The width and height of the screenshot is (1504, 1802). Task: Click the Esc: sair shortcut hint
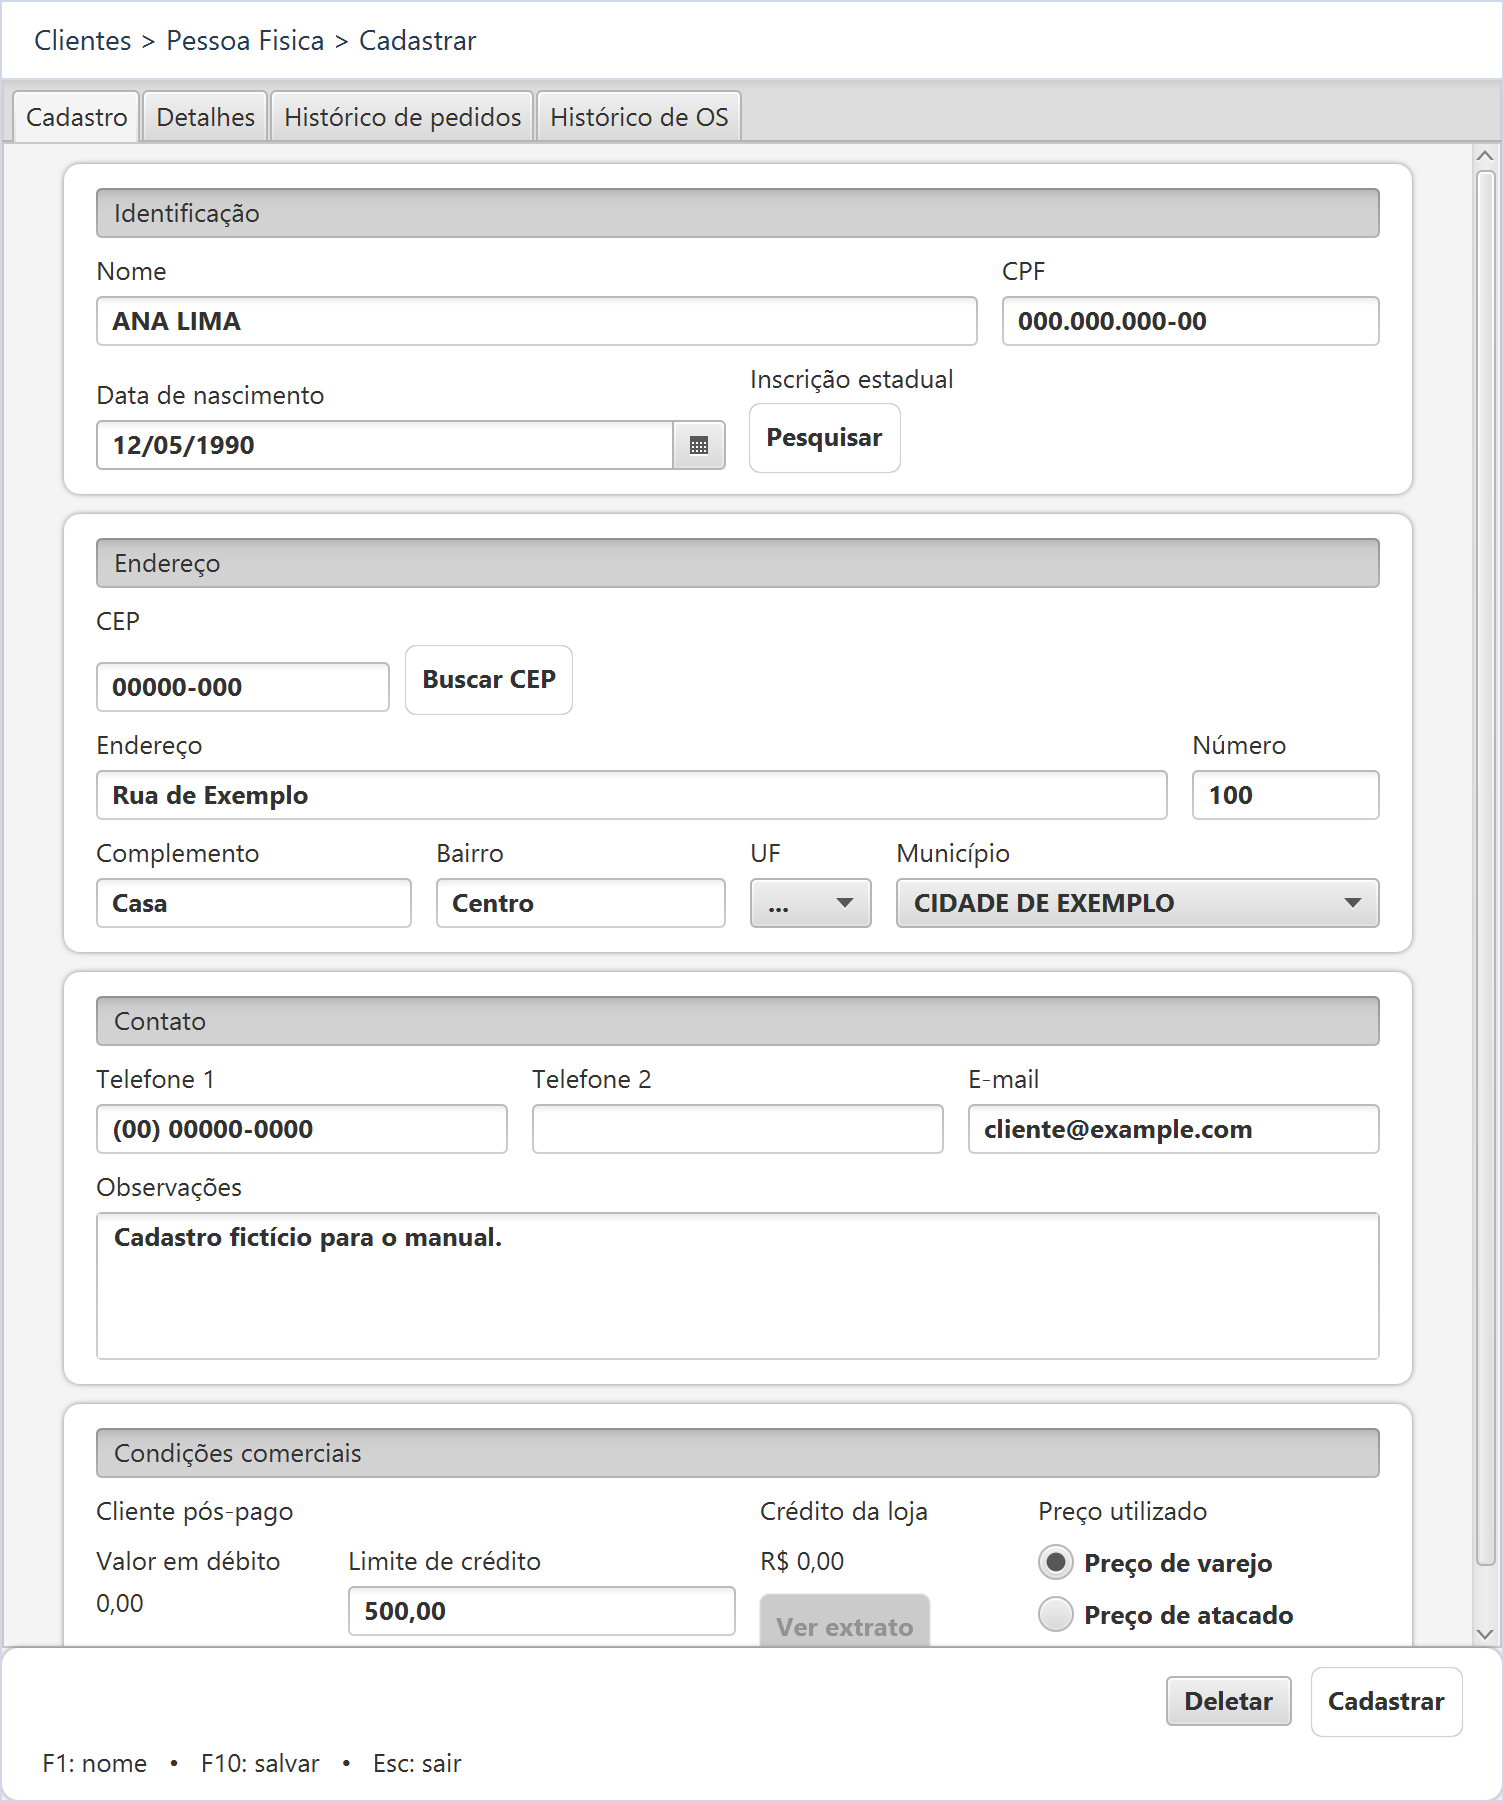[x=417, y=1763]
